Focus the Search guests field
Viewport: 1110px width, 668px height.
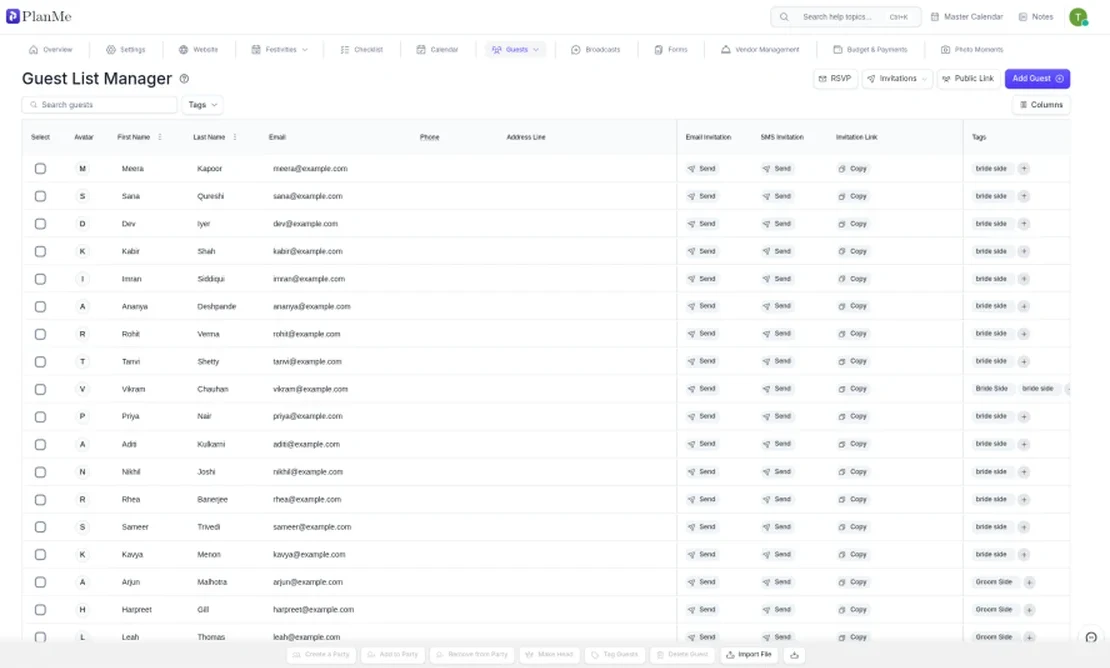100,105
